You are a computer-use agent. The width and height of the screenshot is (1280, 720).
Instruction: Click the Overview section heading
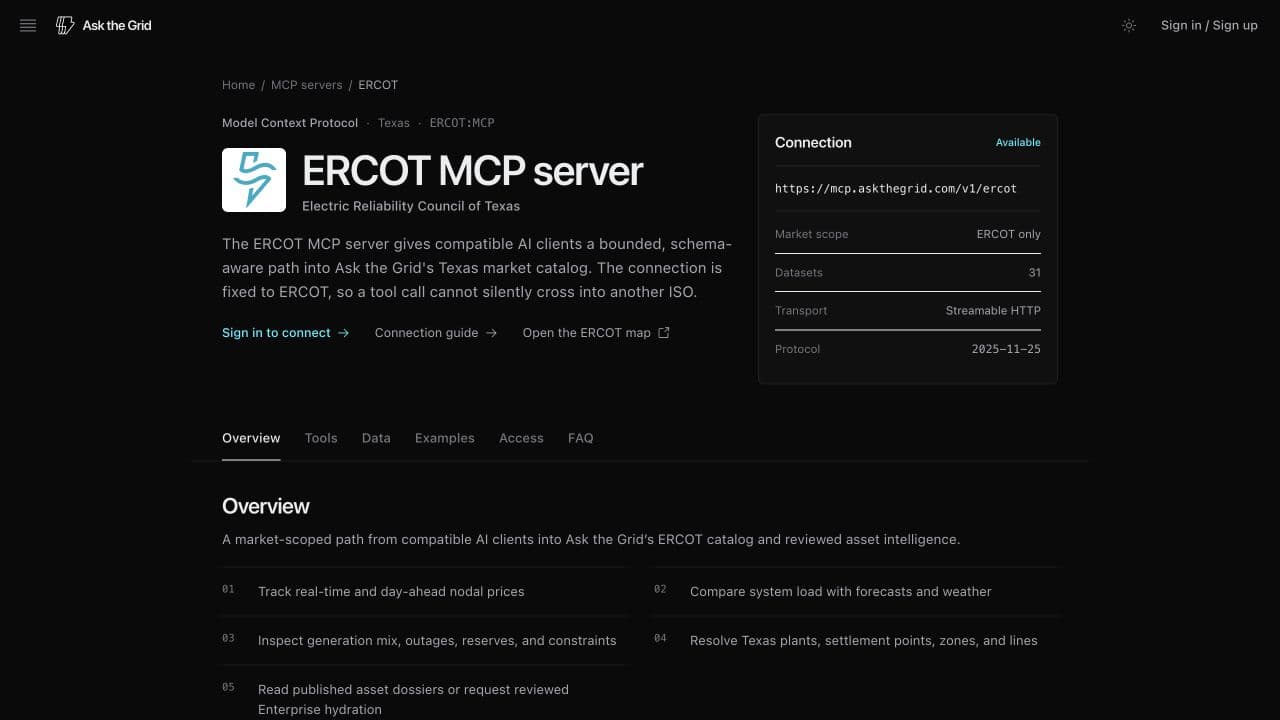[x=266, y=506]
